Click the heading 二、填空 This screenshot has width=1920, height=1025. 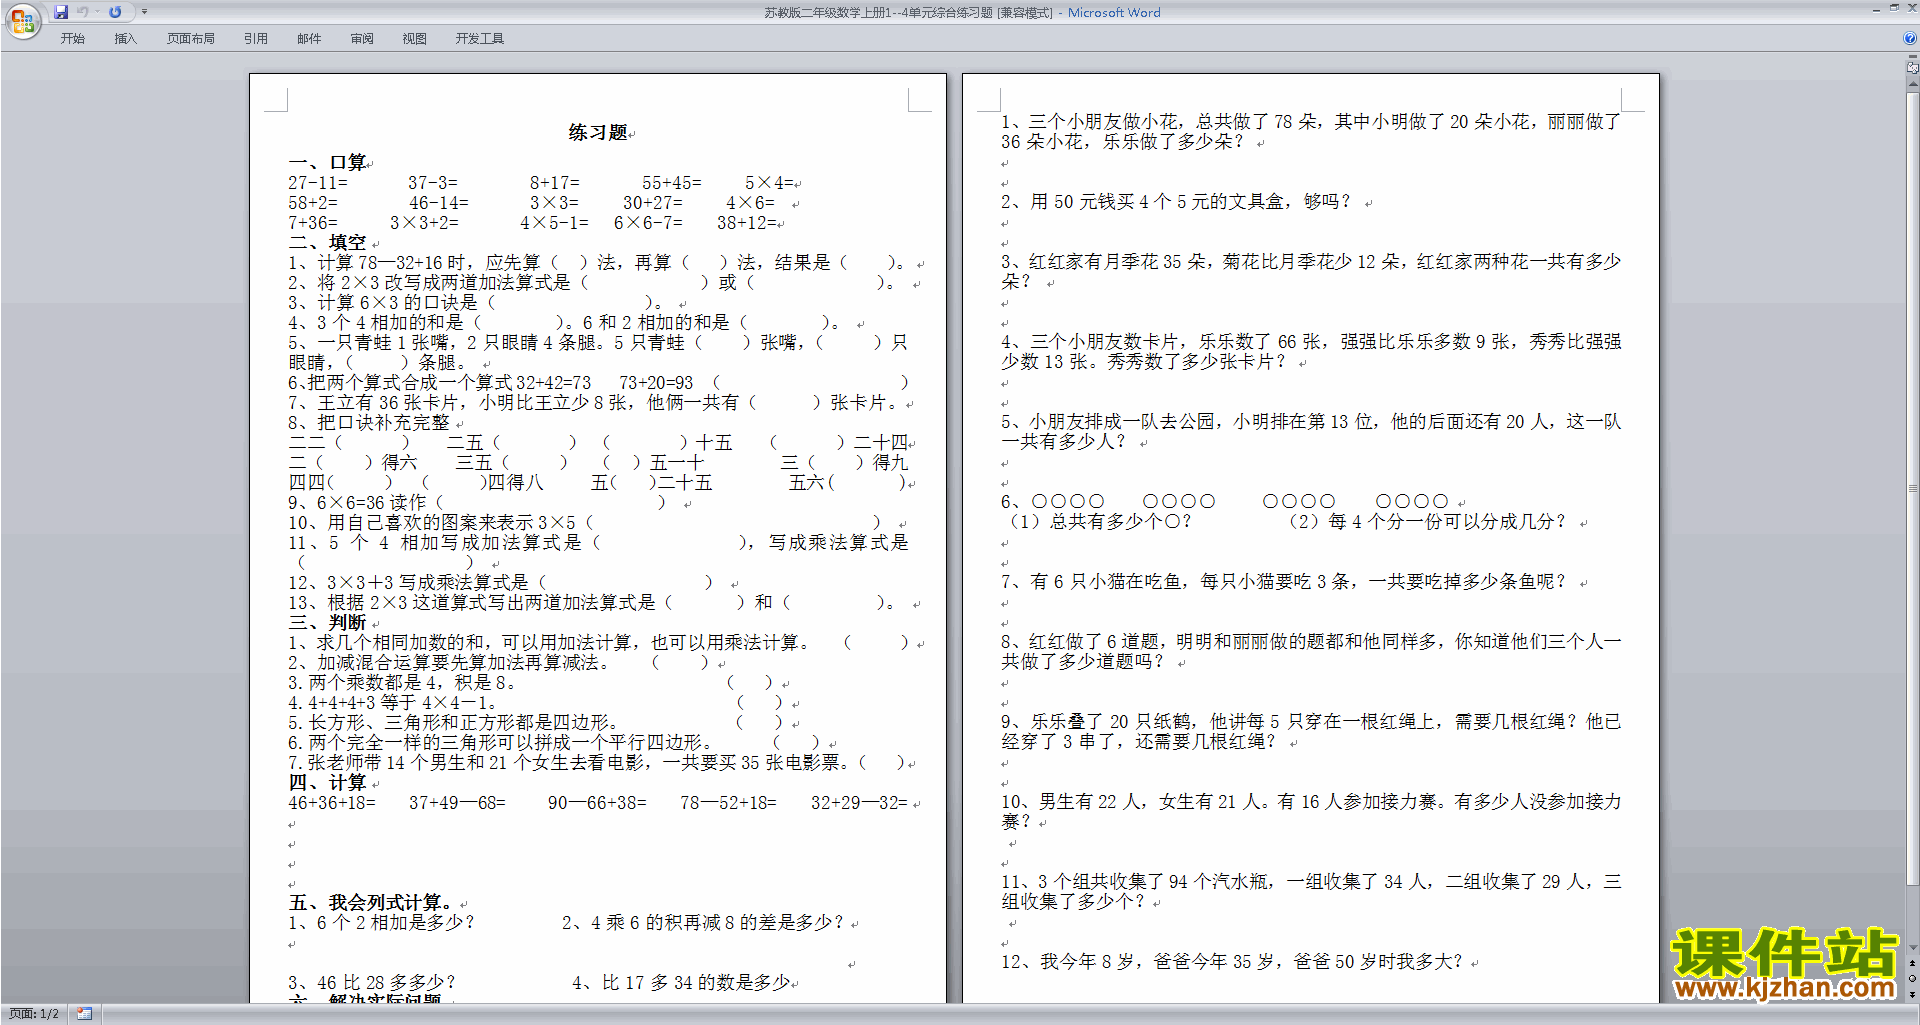[x=327, y=243]
